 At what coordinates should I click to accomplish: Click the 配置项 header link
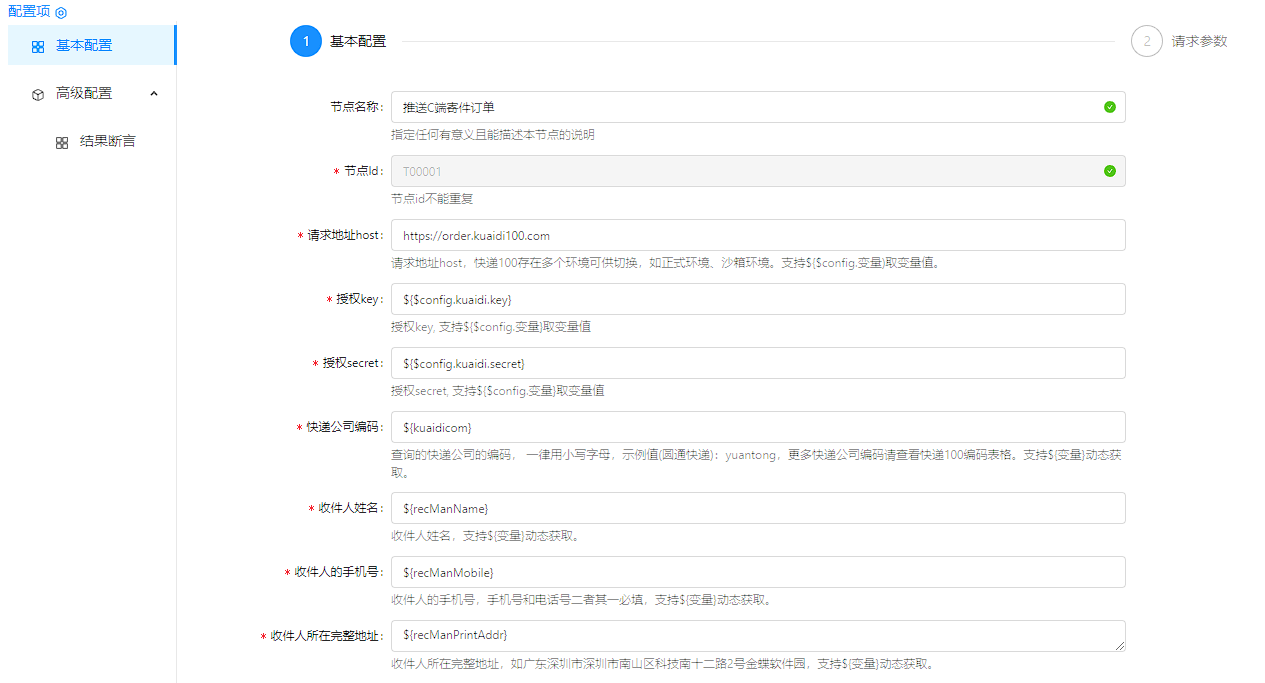tap(29, 12)
